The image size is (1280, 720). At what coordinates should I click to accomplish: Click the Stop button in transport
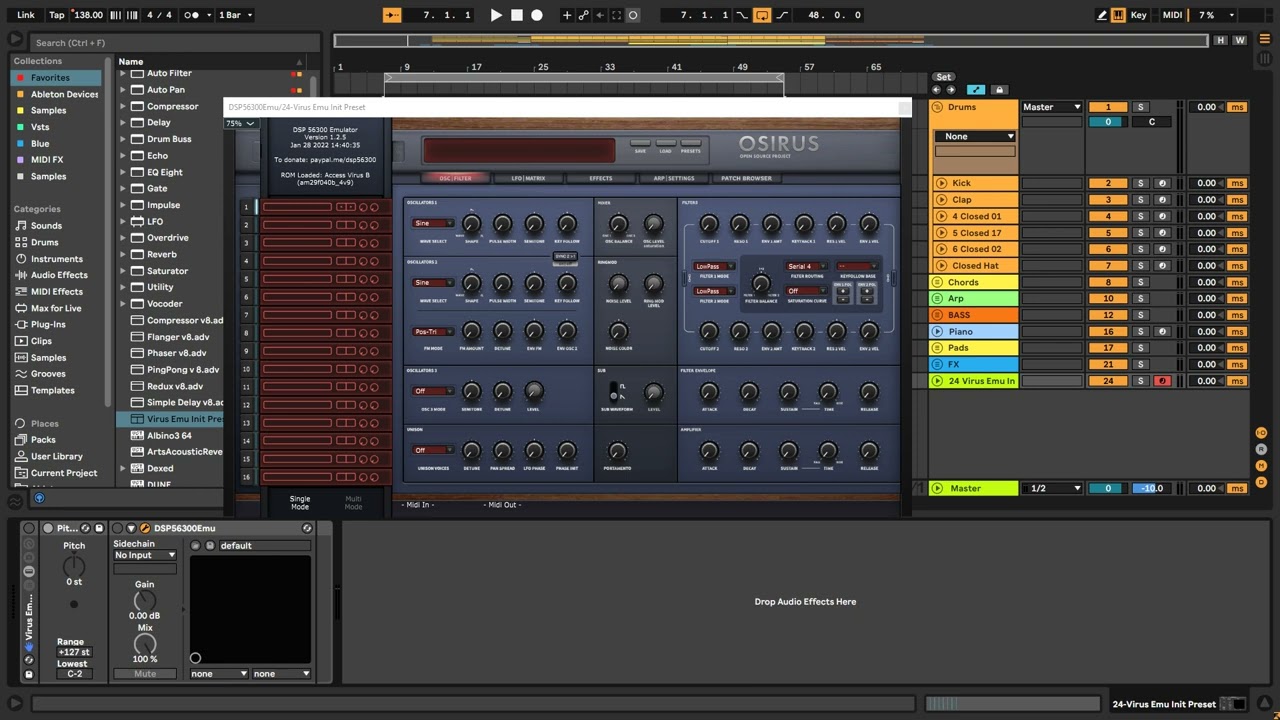pyautogui.click(x=517, y=15)
